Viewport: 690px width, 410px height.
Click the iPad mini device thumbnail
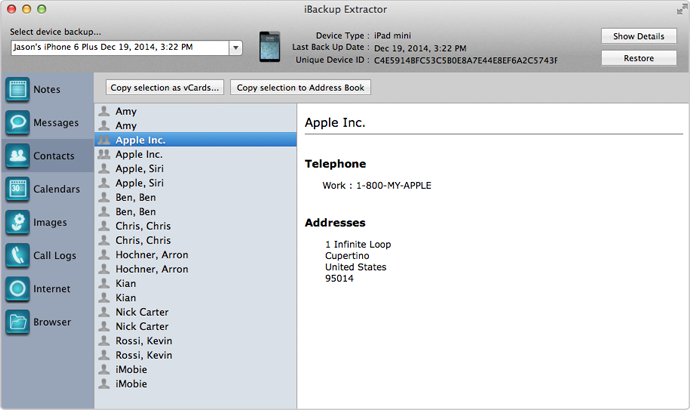tap(269, 46)
